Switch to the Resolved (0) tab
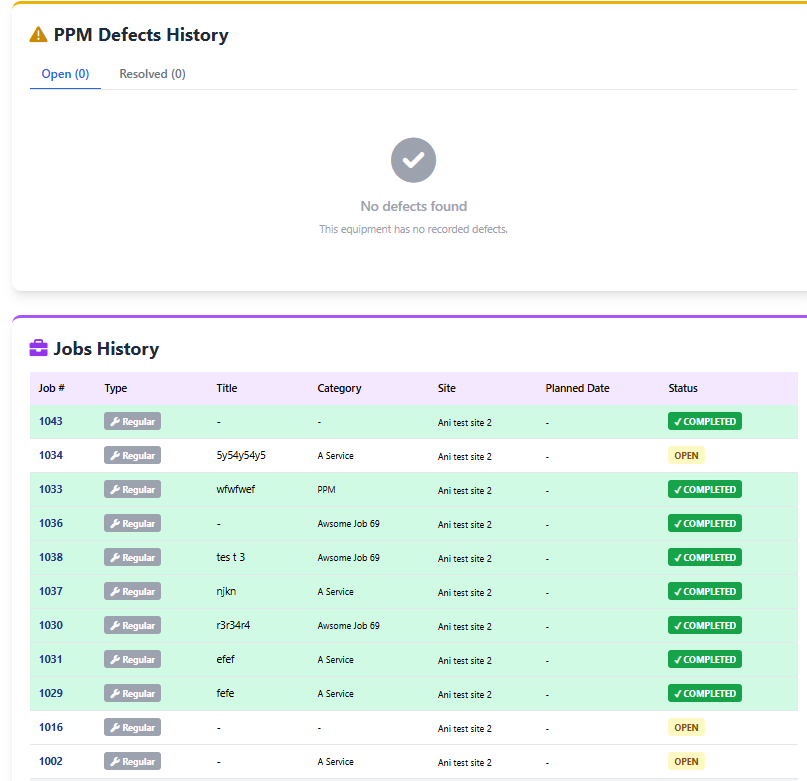 [152, 74]
